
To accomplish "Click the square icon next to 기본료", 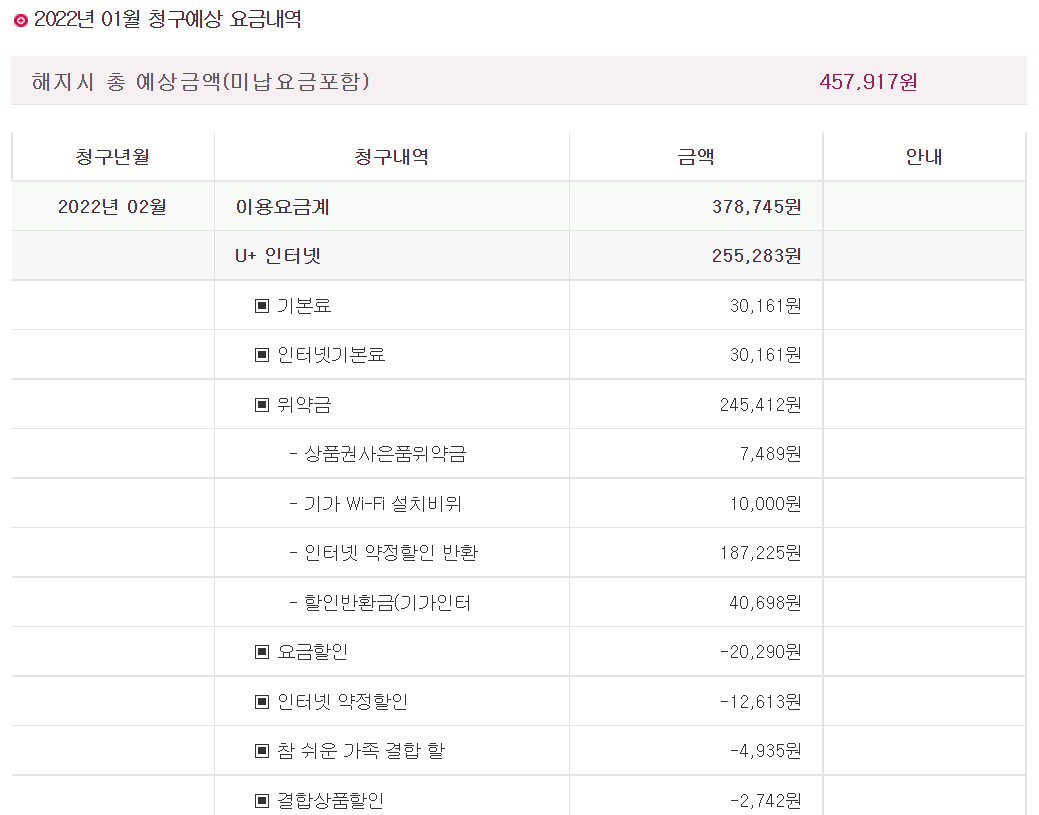I will (262, 306).
